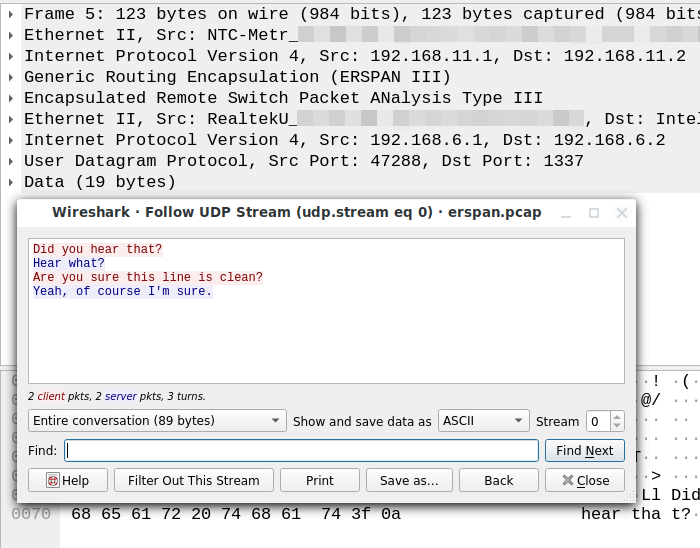This screenshot has height=548, width=700.
Task: Select the 'Did you hear that?' stream line
Action: (97, 249)
